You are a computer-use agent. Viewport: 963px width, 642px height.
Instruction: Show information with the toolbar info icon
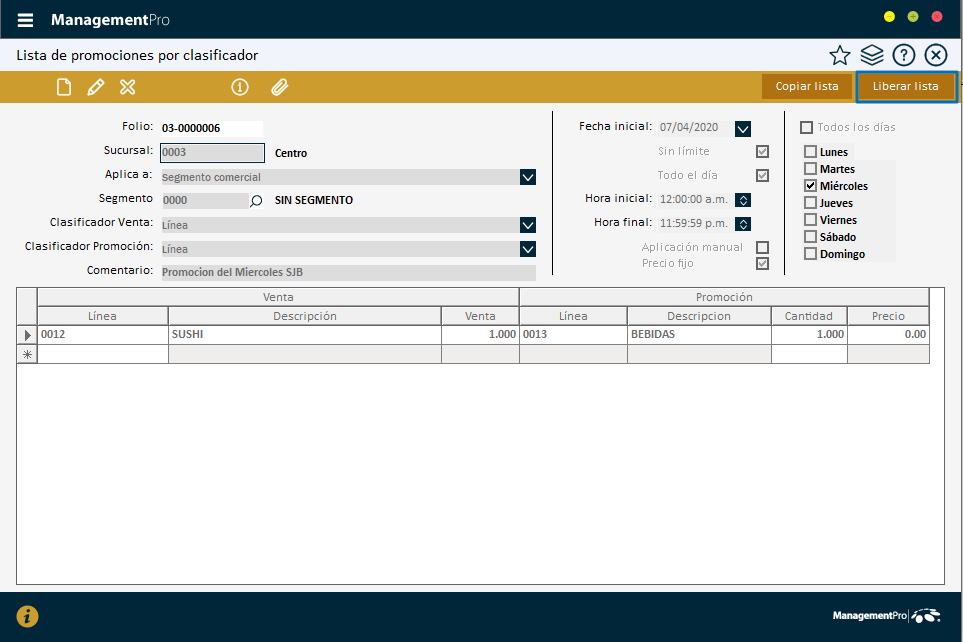[240, 87]
